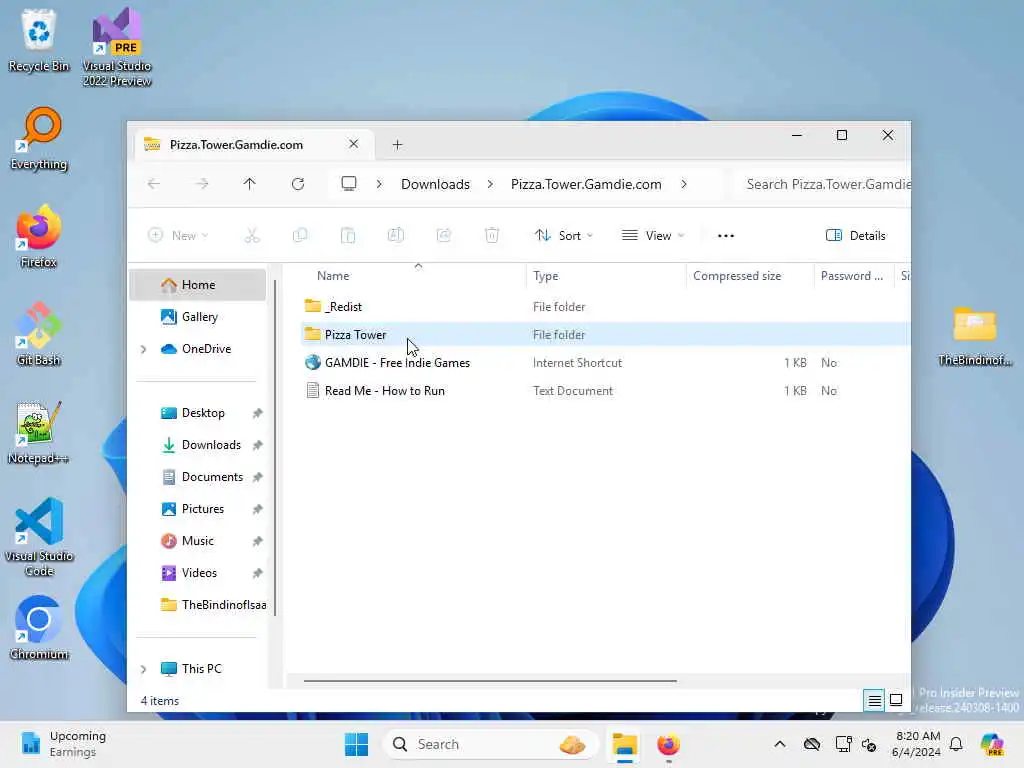Sort by Password column header

coord(854,276)
